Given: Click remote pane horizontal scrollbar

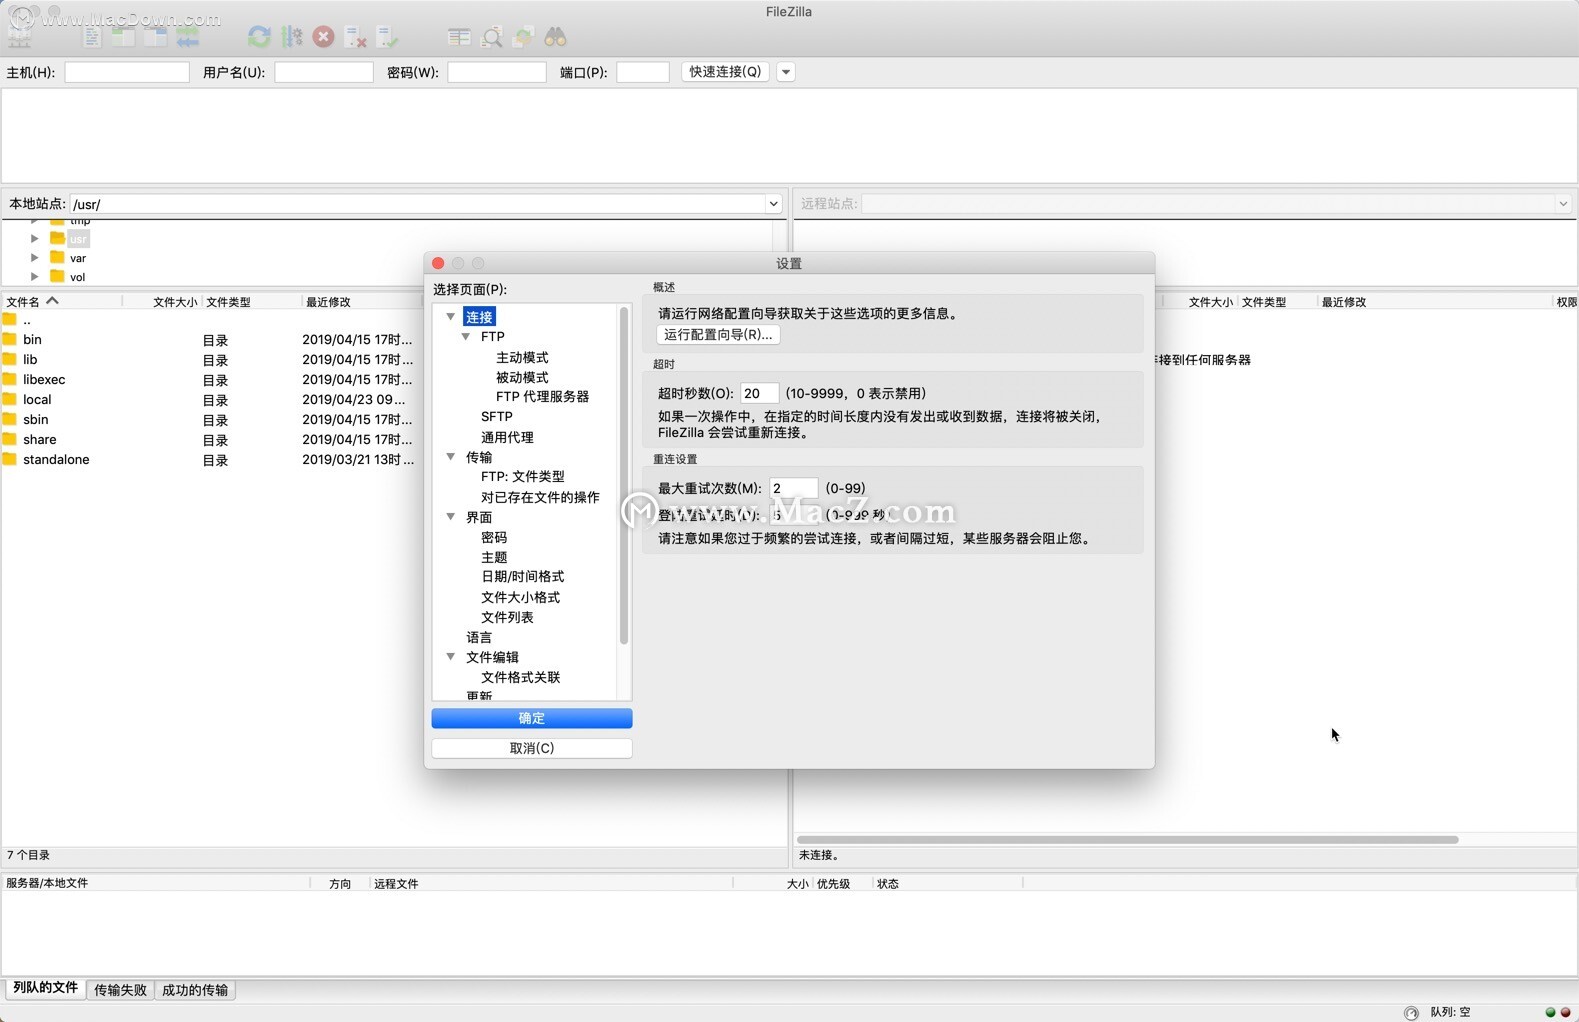Looking at the screenshot, I should click(1127, 839).
